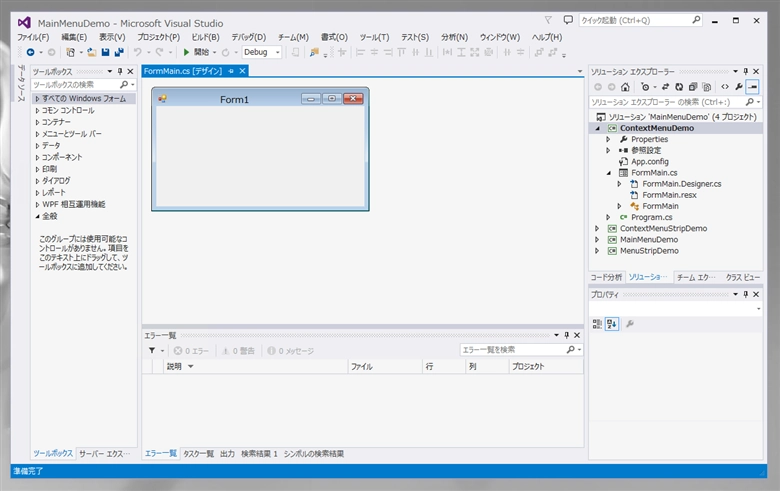Click the ツールボックスの検索 search field

[x=84, y=85]
